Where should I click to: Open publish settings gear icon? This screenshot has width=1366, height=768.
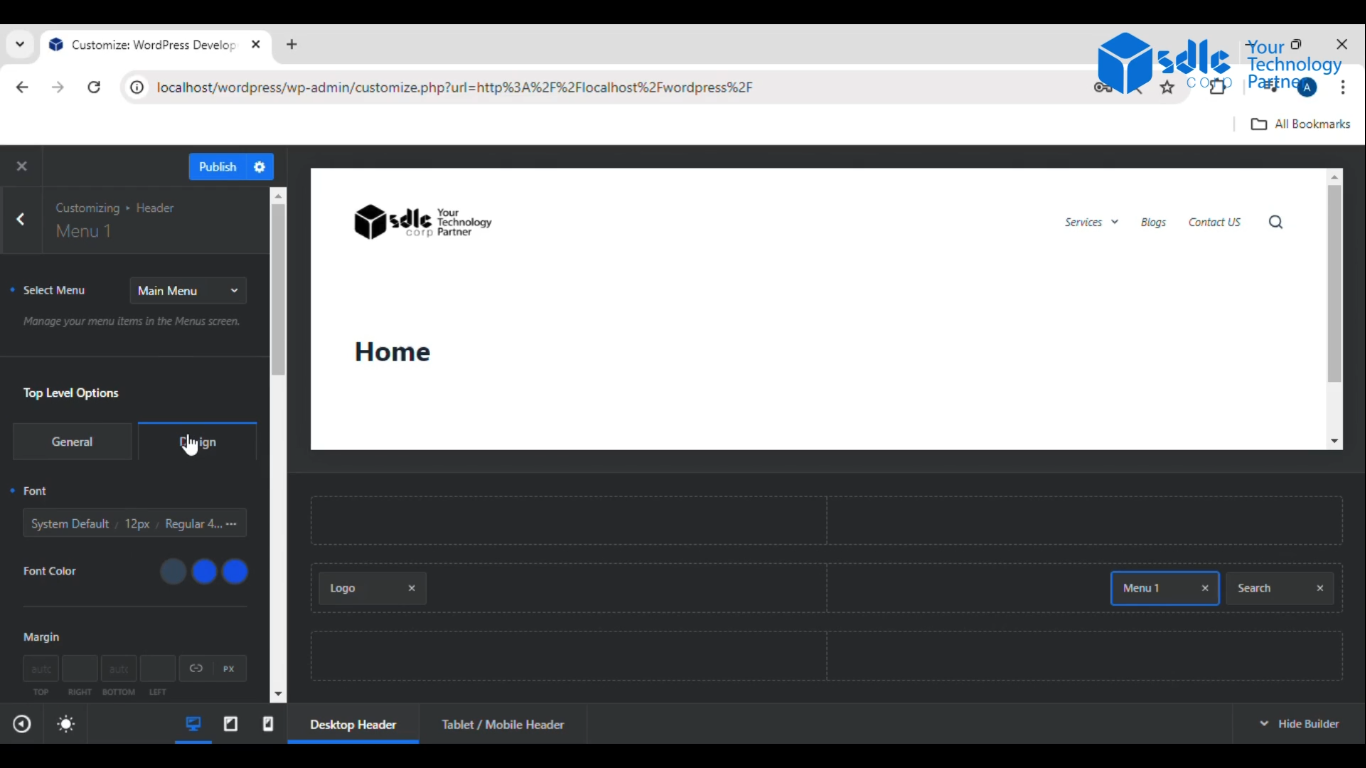click(x=260, y=167)
